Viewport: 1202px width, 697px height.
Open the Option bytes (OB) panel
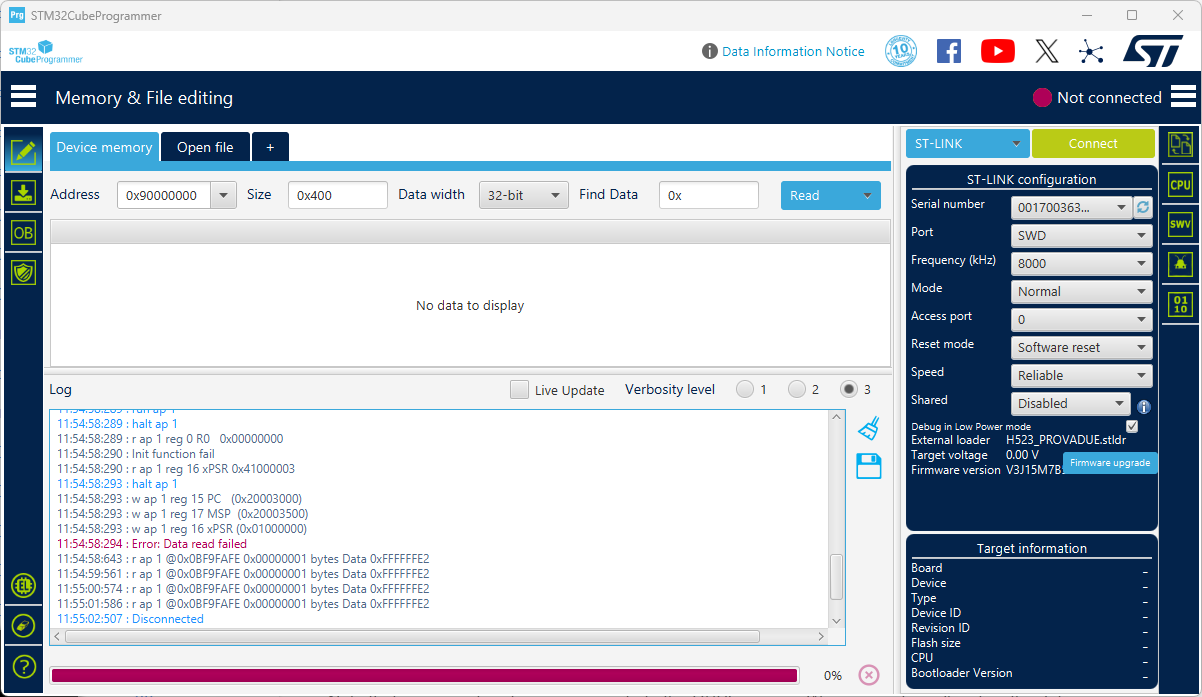[x=23, y=231]
